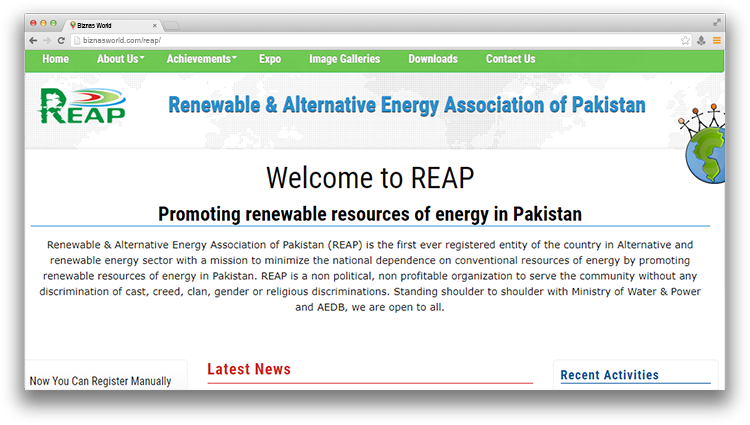Navigate to Contact Us page

pos(510,59)
